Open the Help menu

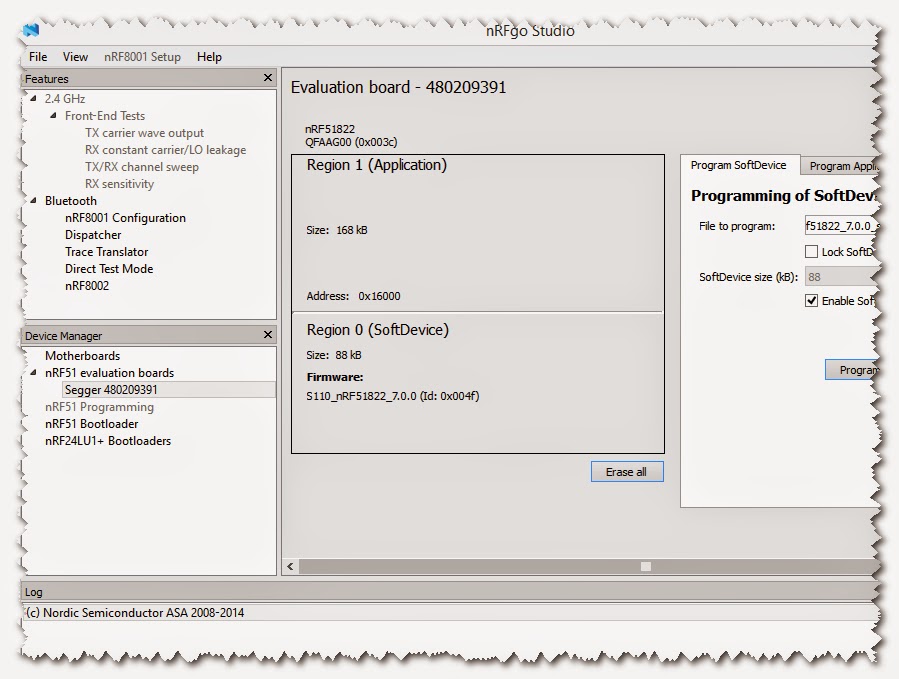[209, 57]
